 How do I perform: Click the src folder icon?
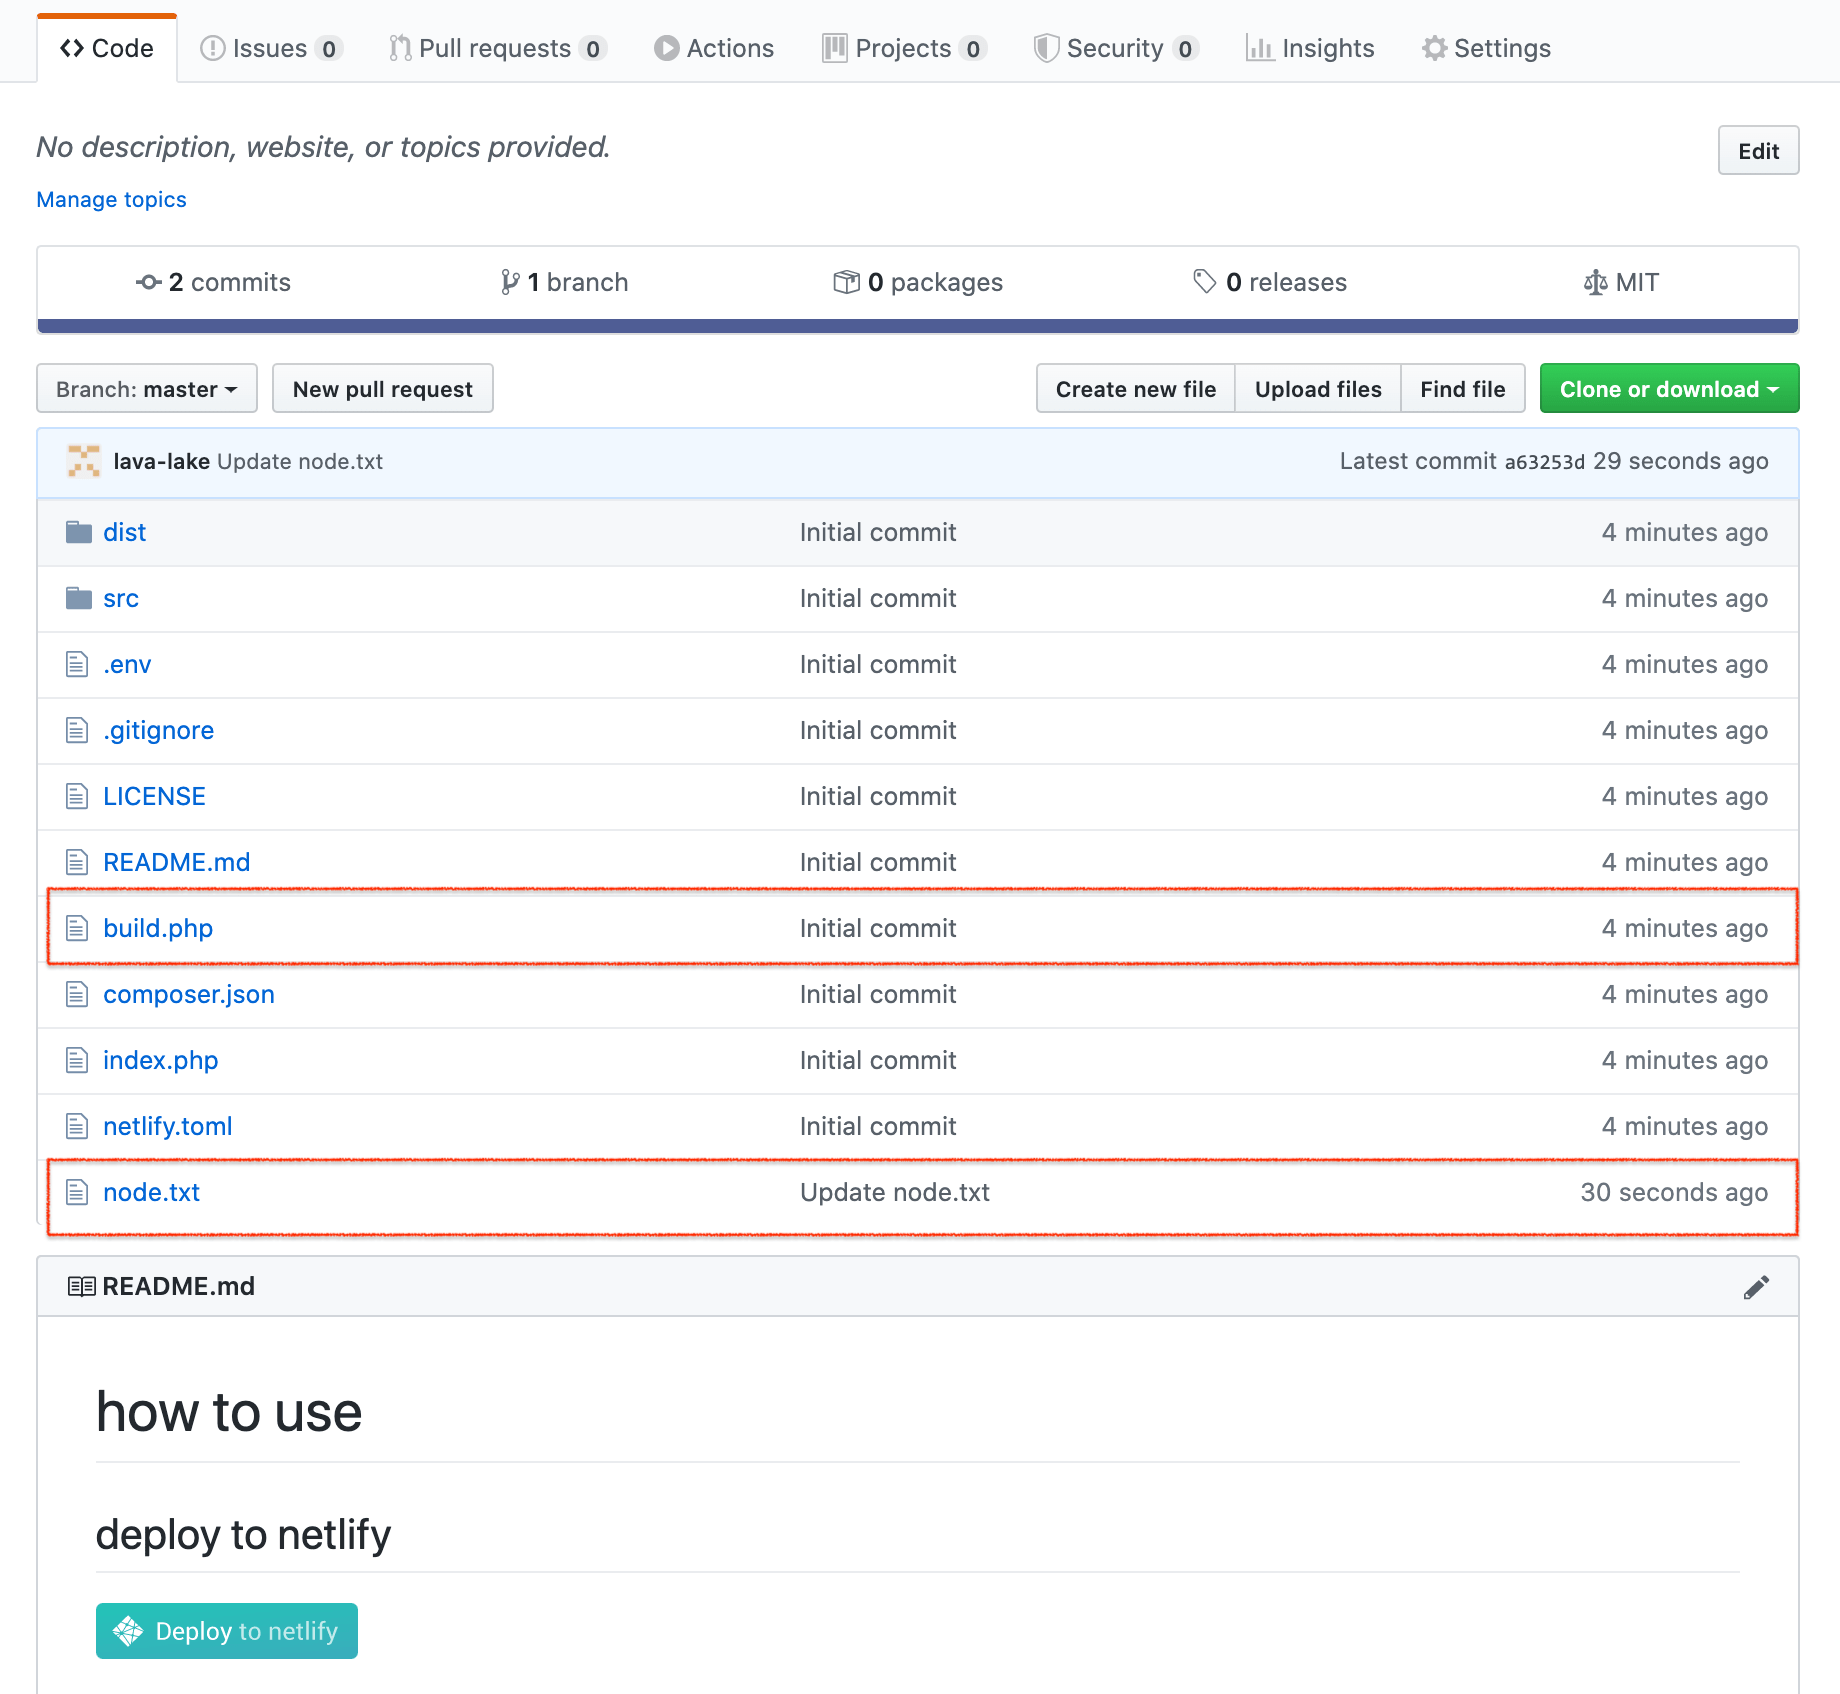click(x=78, y=598)
